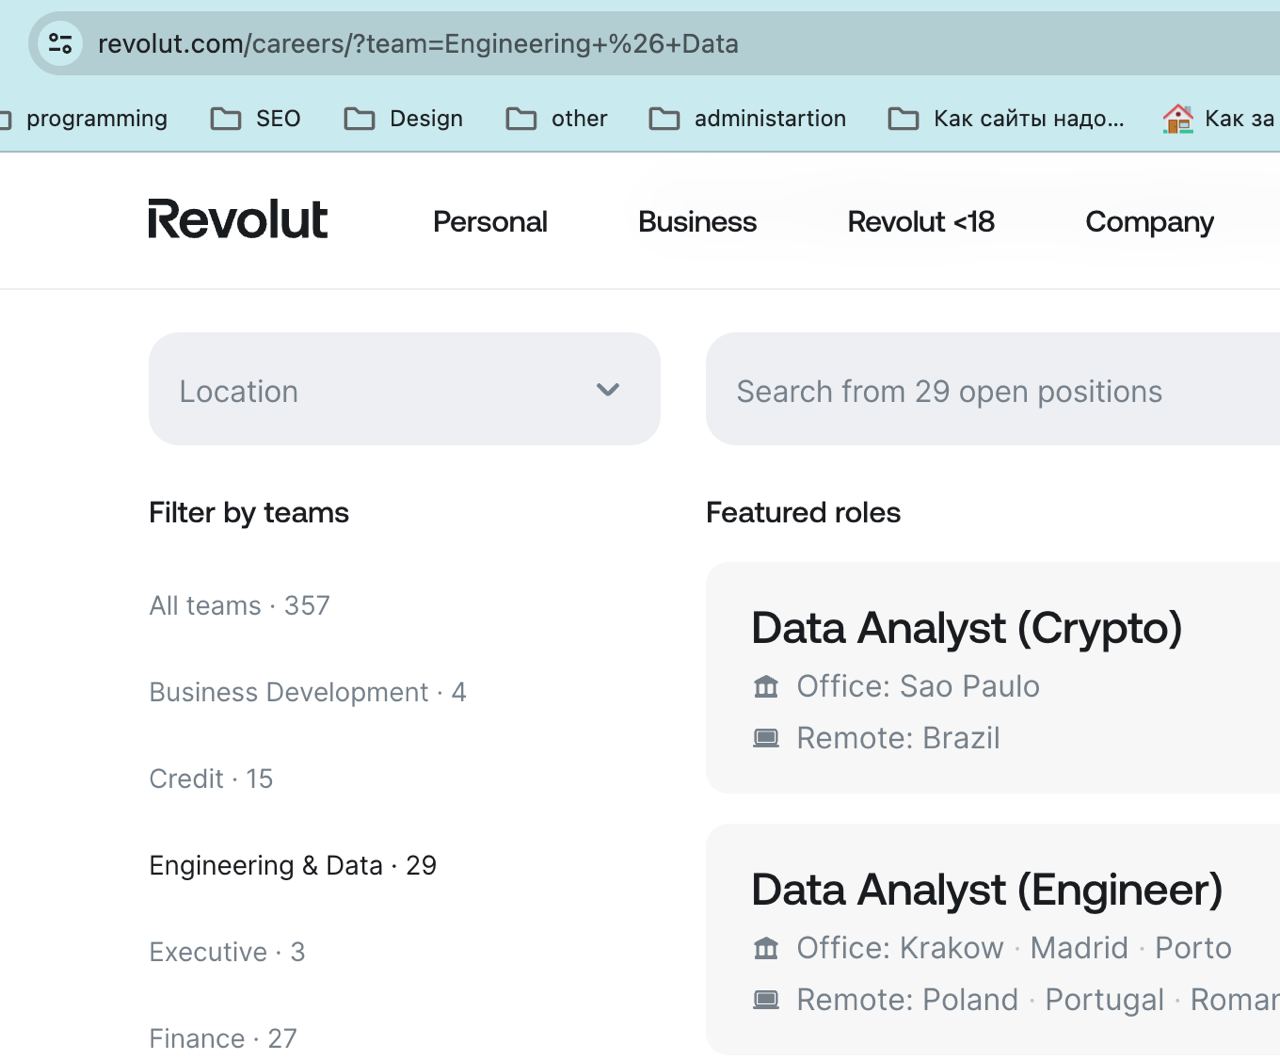Open site settings icon in address bar
The width and height of the screenshot is (1280, 1060).
[60, 43]
